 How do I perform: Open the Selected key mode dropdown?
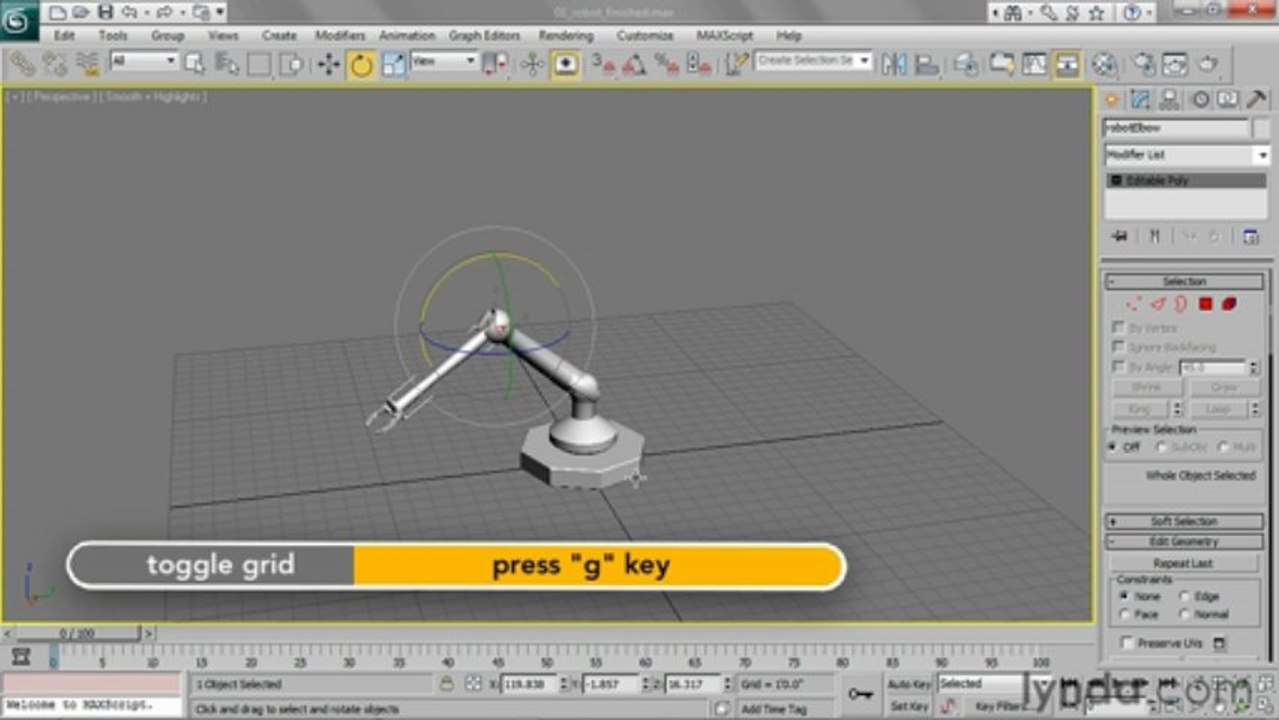pyautogui.click(x=993, y=684)
